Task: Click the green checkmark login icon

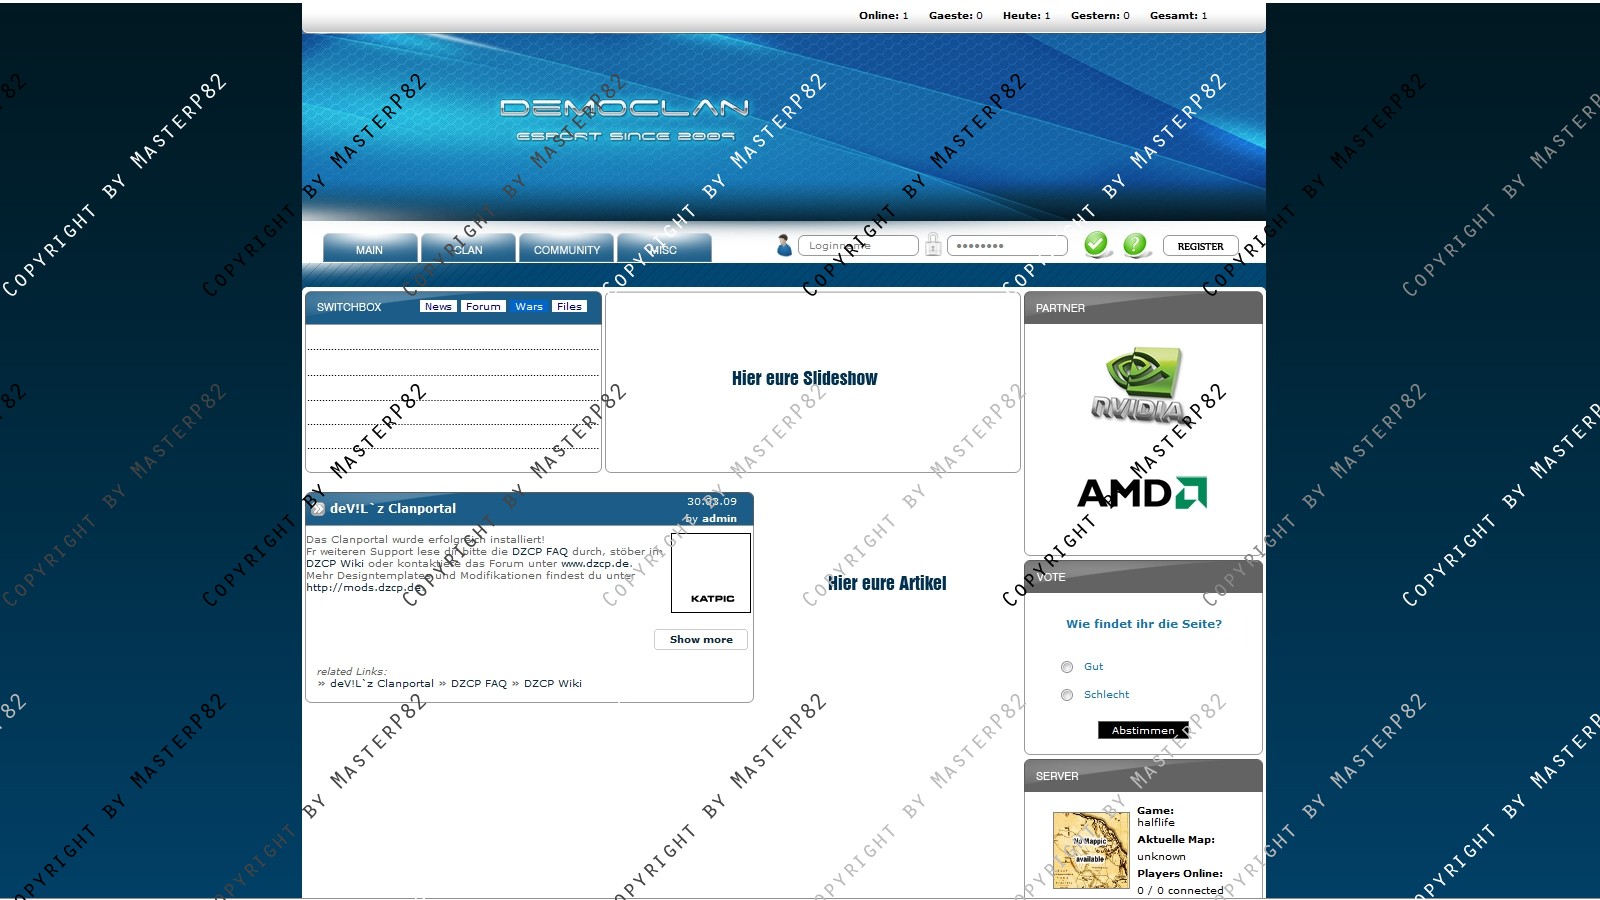Action: pyautogui.click(x=1097, y=244)
